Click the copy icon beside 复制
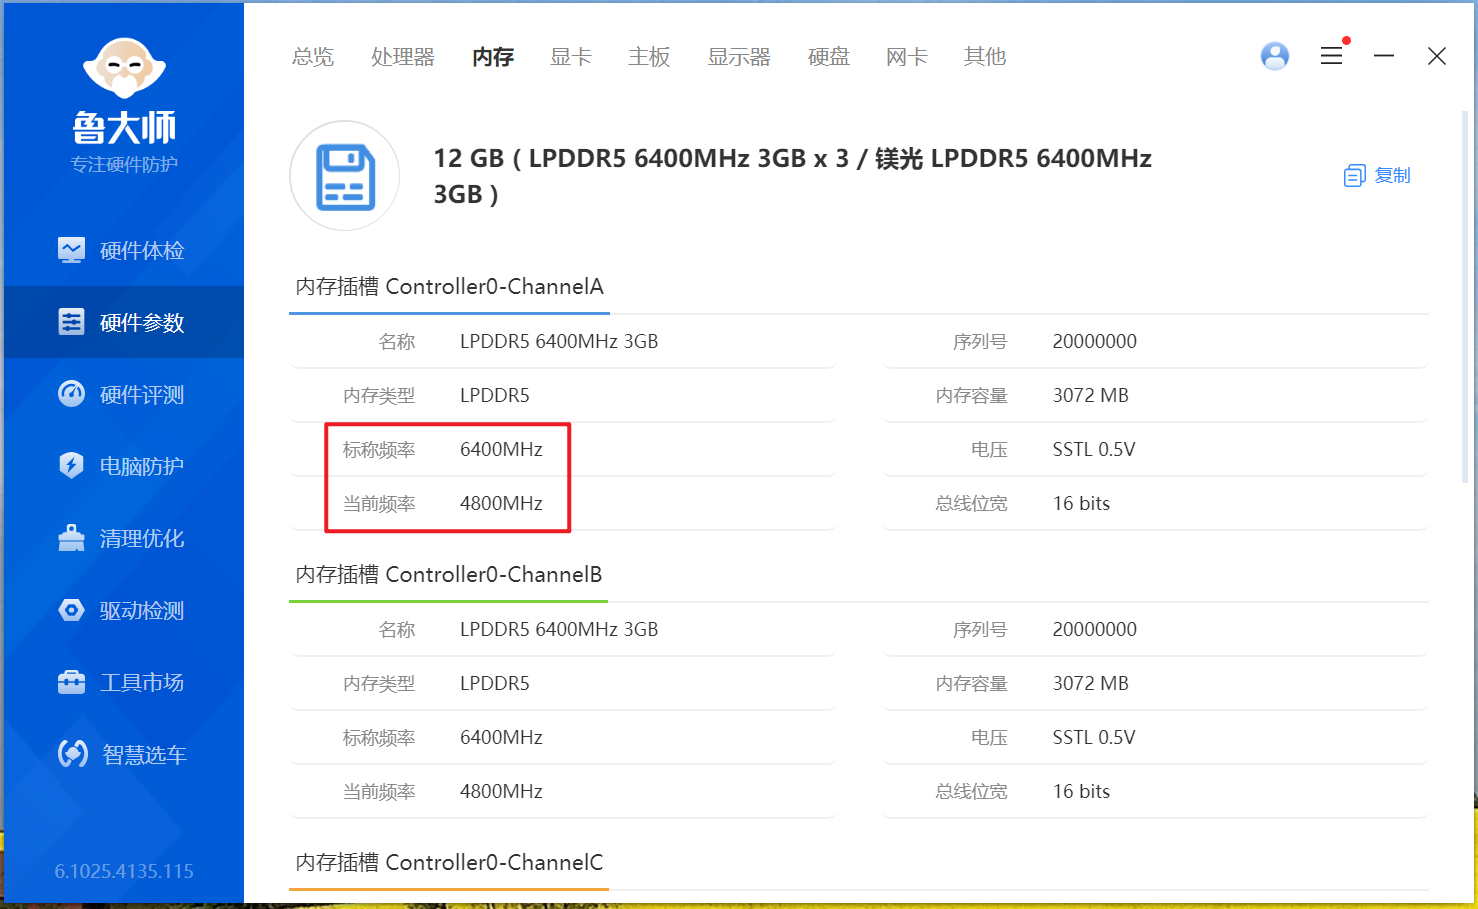The width and height of the screenshot is (1478, 909). tap(1354, 176)
